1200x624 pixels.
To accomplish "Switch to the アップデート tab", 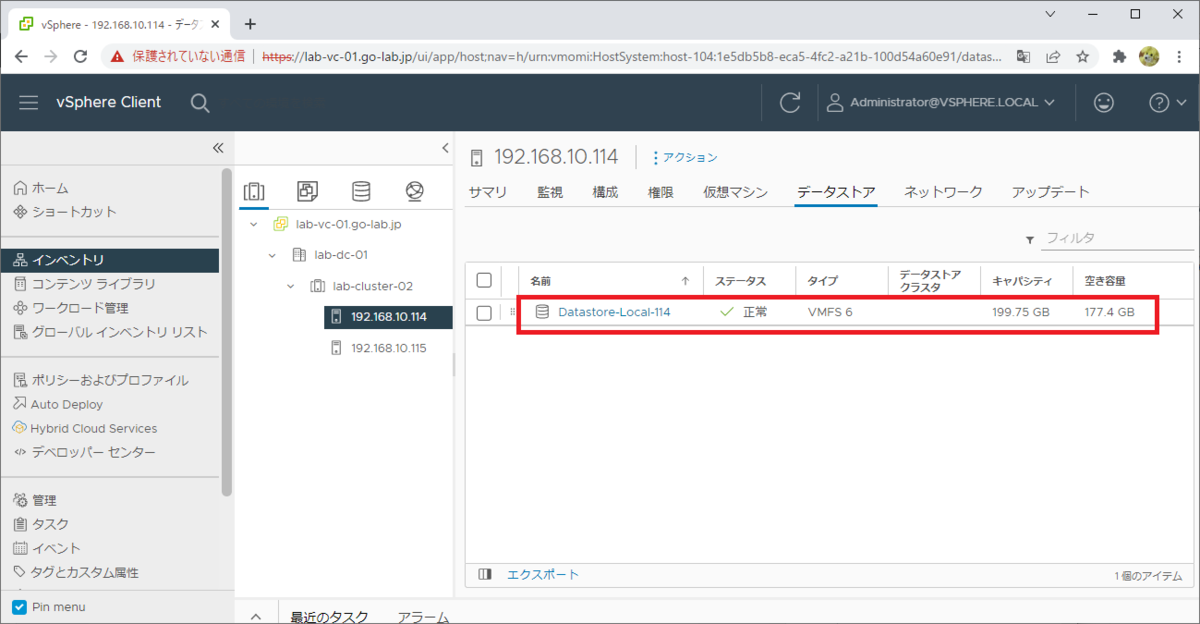I will (x=1050, y=192).
